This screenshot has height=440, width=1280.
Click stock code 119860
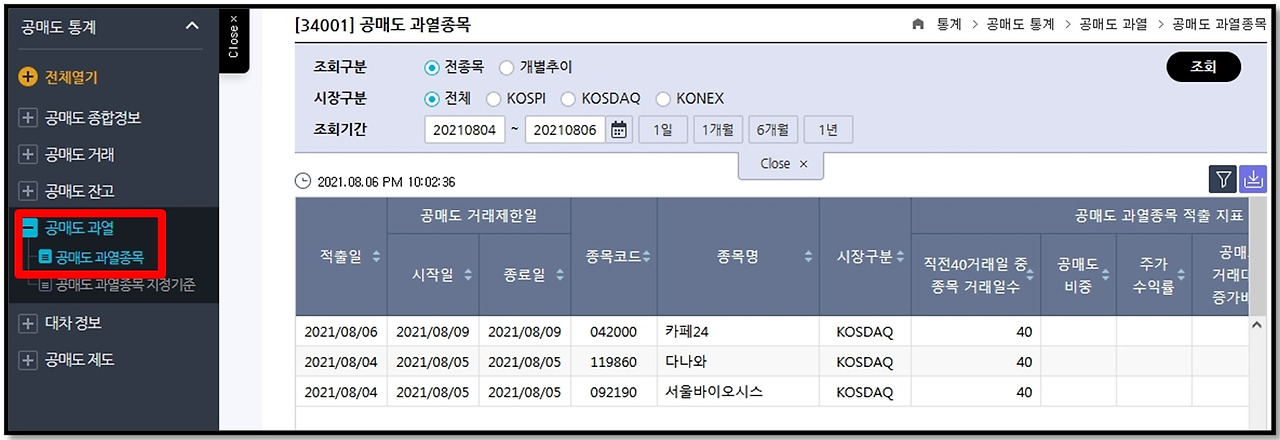click(614, 362)
